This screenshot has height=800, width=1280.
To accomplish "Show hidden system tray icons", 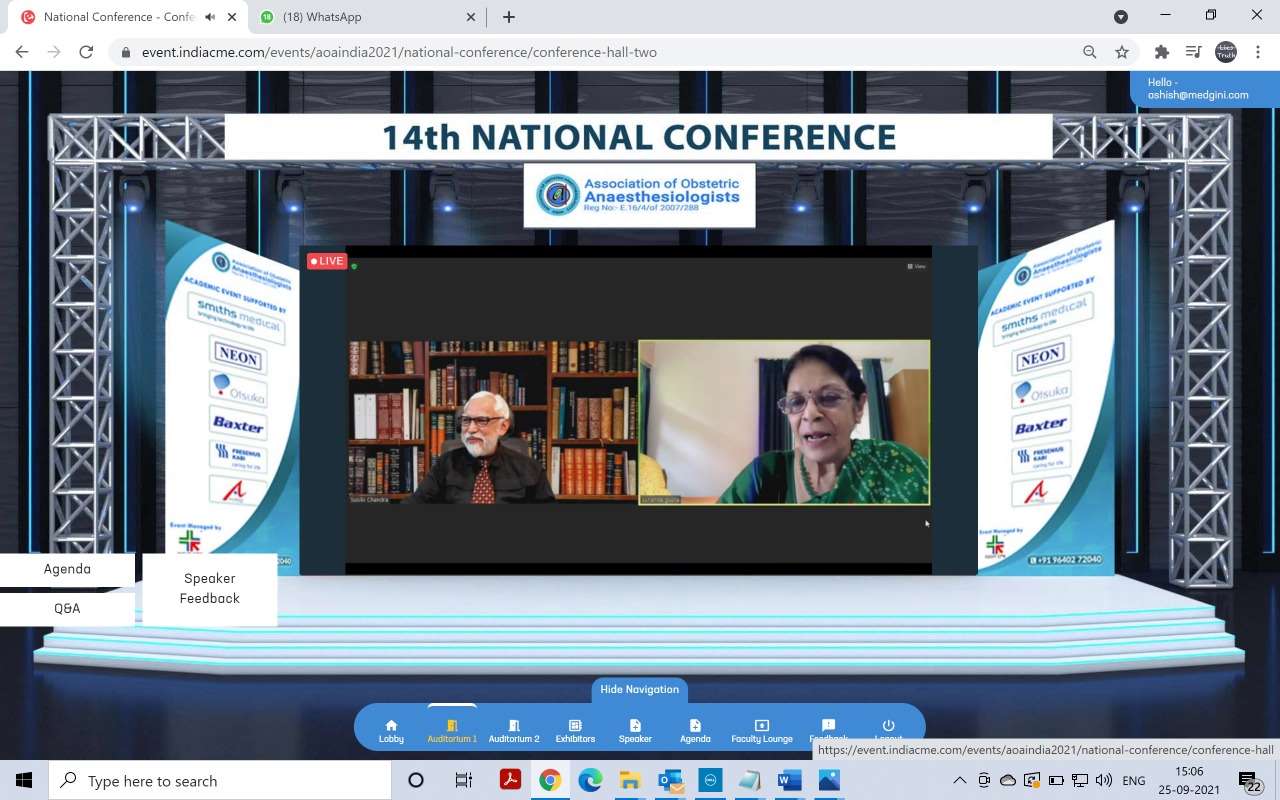I will tap(960, 781).
